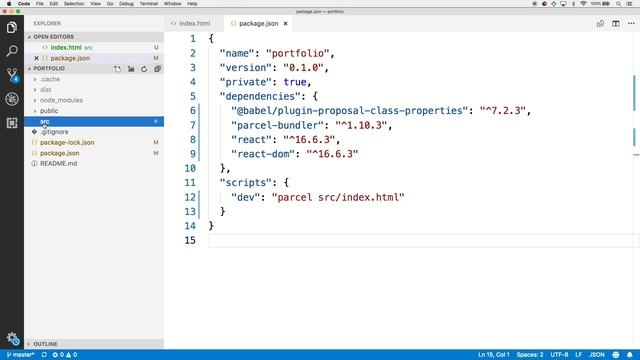The image size is (640, 360).
Task: Open Source Control view with badge
Action: point(12,75)
